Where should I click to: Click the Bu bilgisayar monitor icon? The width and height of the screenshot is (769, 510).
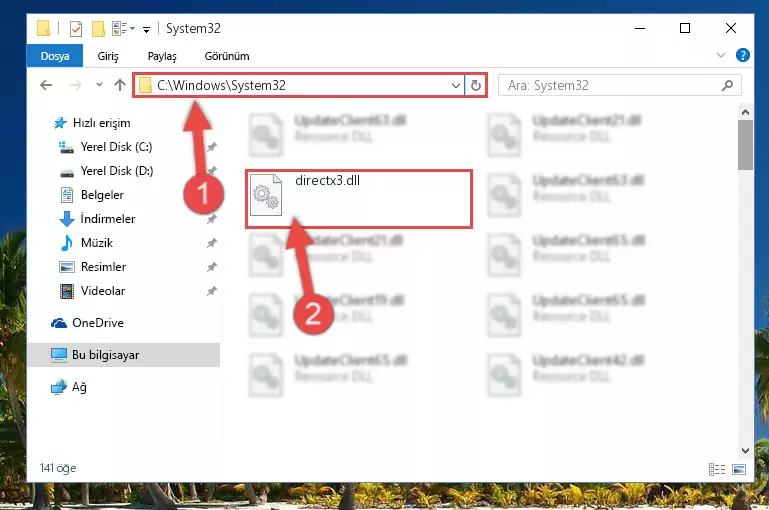pos(59,355)
